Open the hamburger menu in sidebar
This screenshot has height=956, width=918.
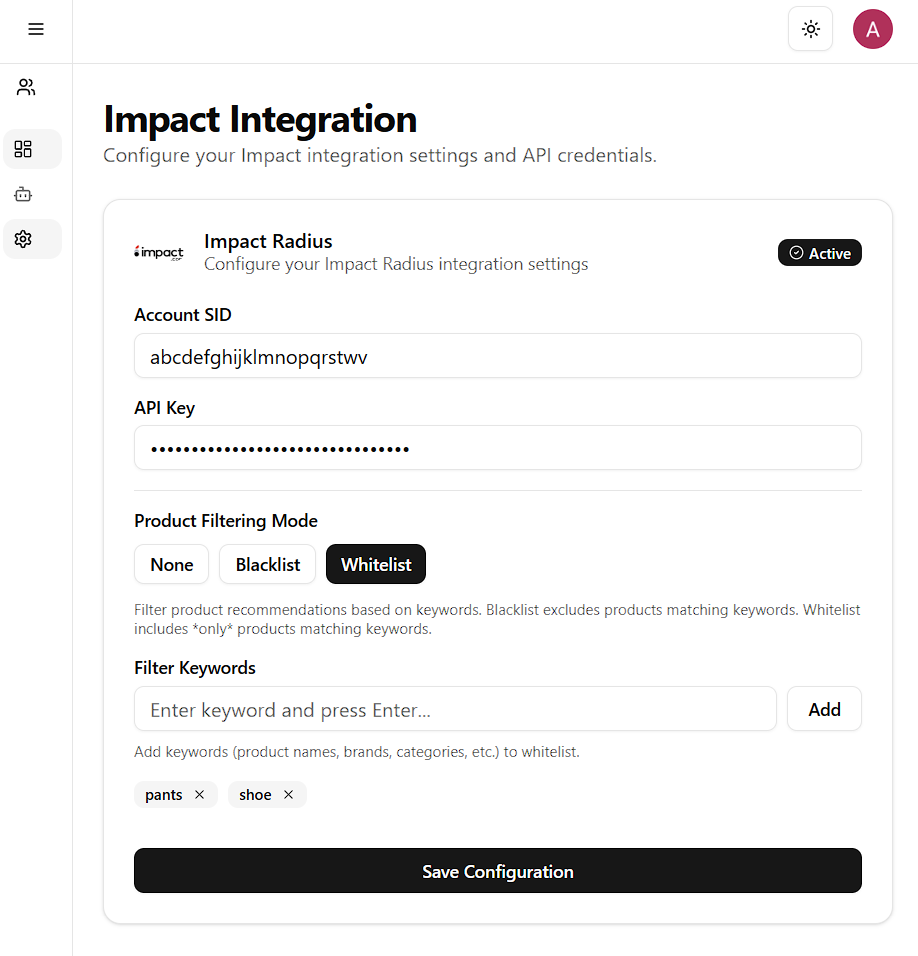pyautogui.click(x=36, y=29)
